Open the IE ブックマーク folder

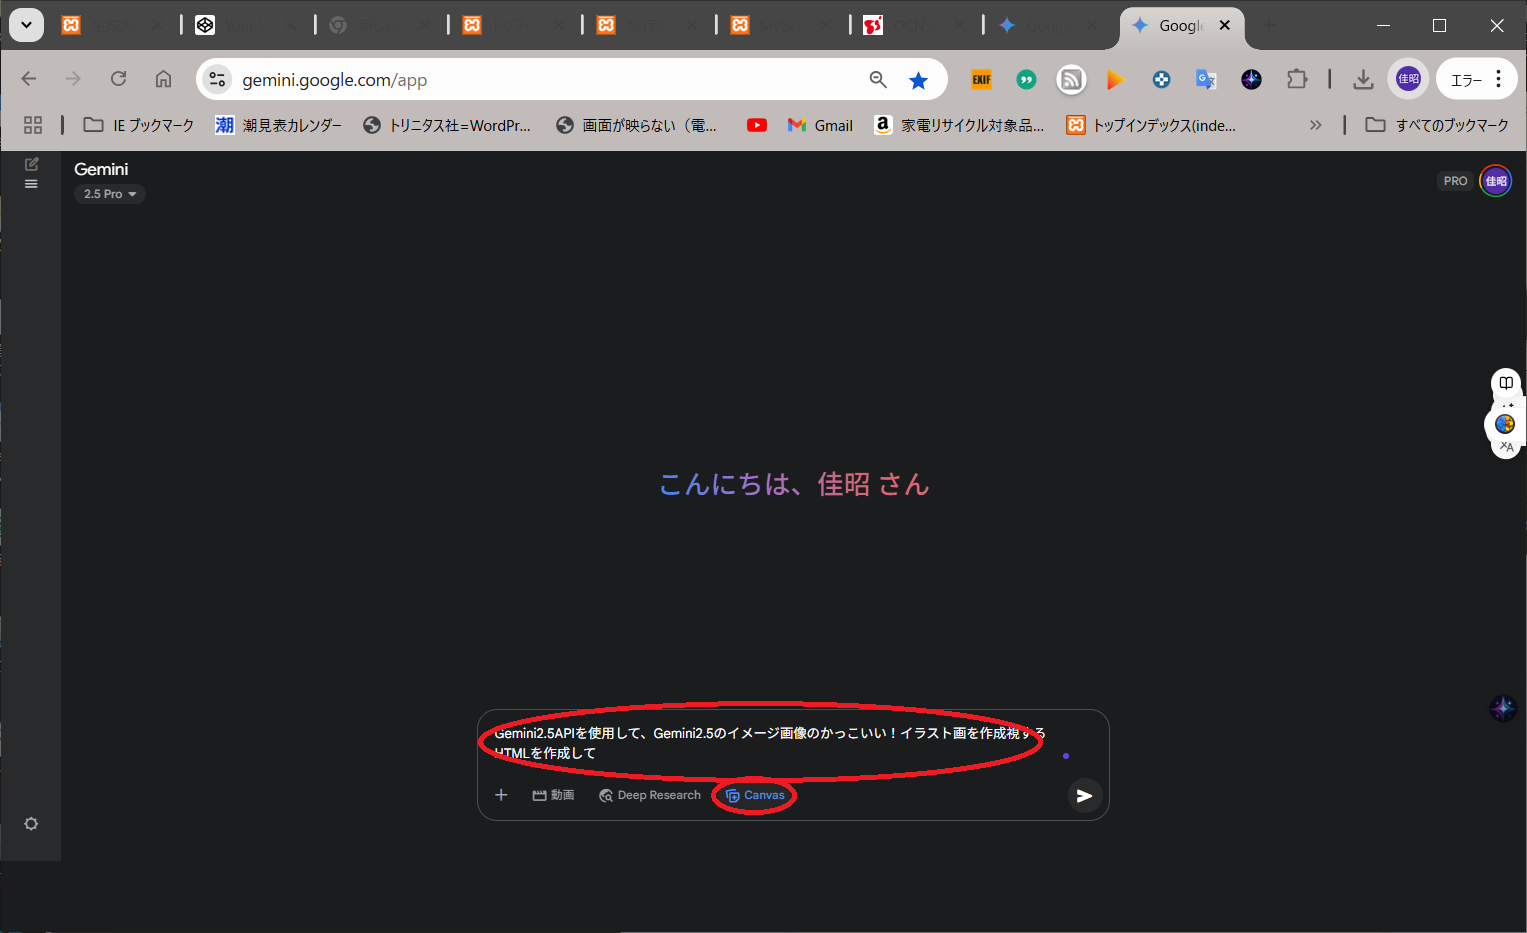coord(139,125)
